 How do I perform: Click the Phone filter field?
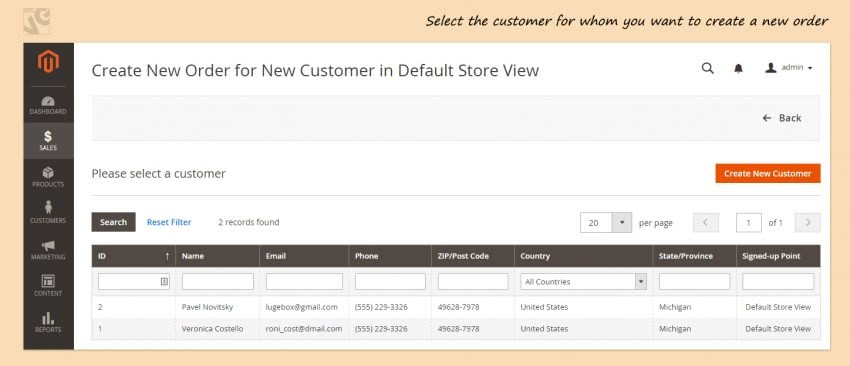tap(390, 281)
